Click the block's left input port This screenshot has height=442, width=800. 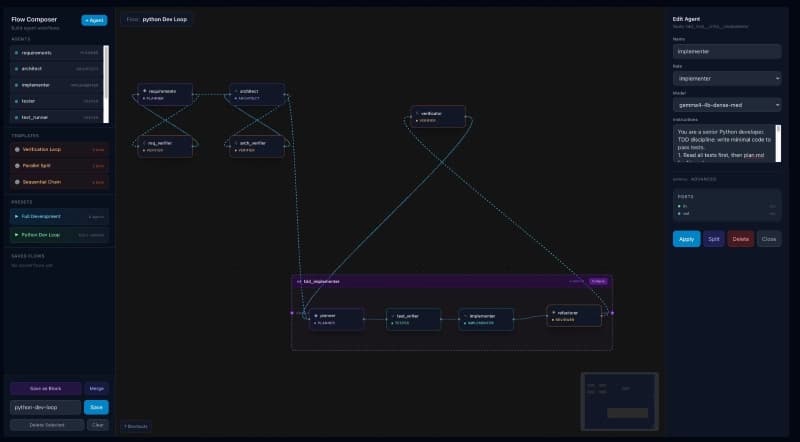click(x=292, y=313)
